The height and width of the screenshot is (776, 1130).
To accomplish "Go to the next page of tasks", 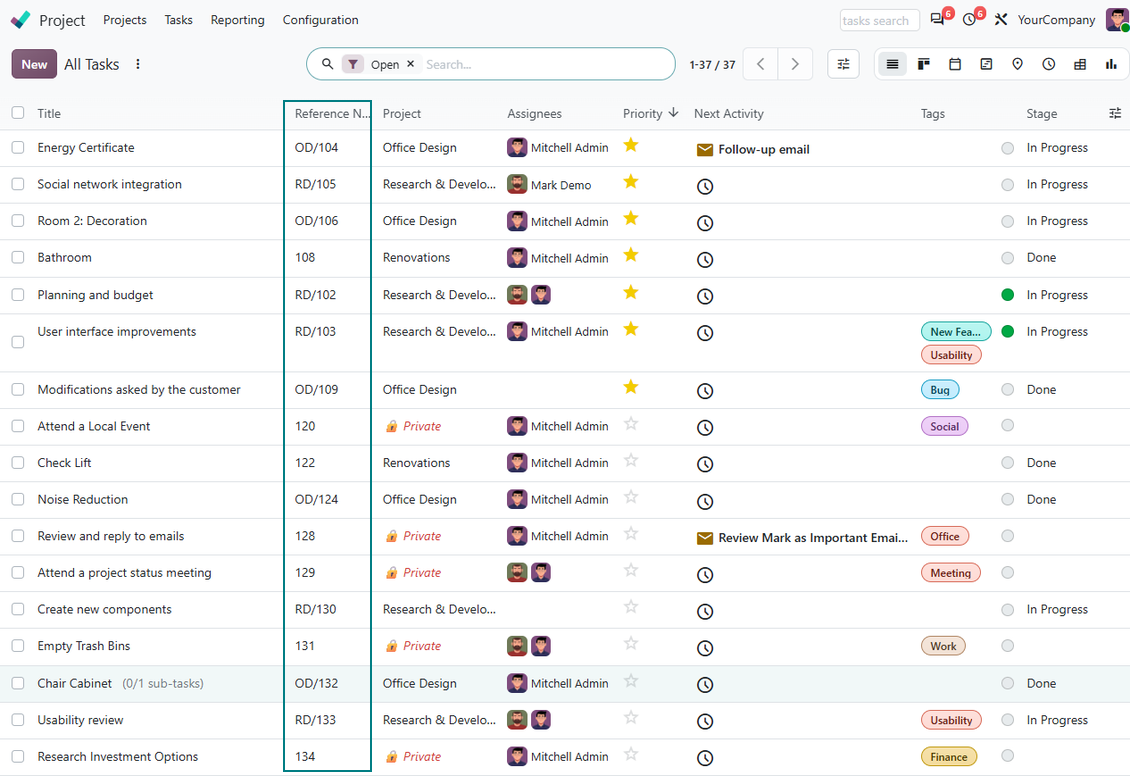I will [x=795, y=64].
